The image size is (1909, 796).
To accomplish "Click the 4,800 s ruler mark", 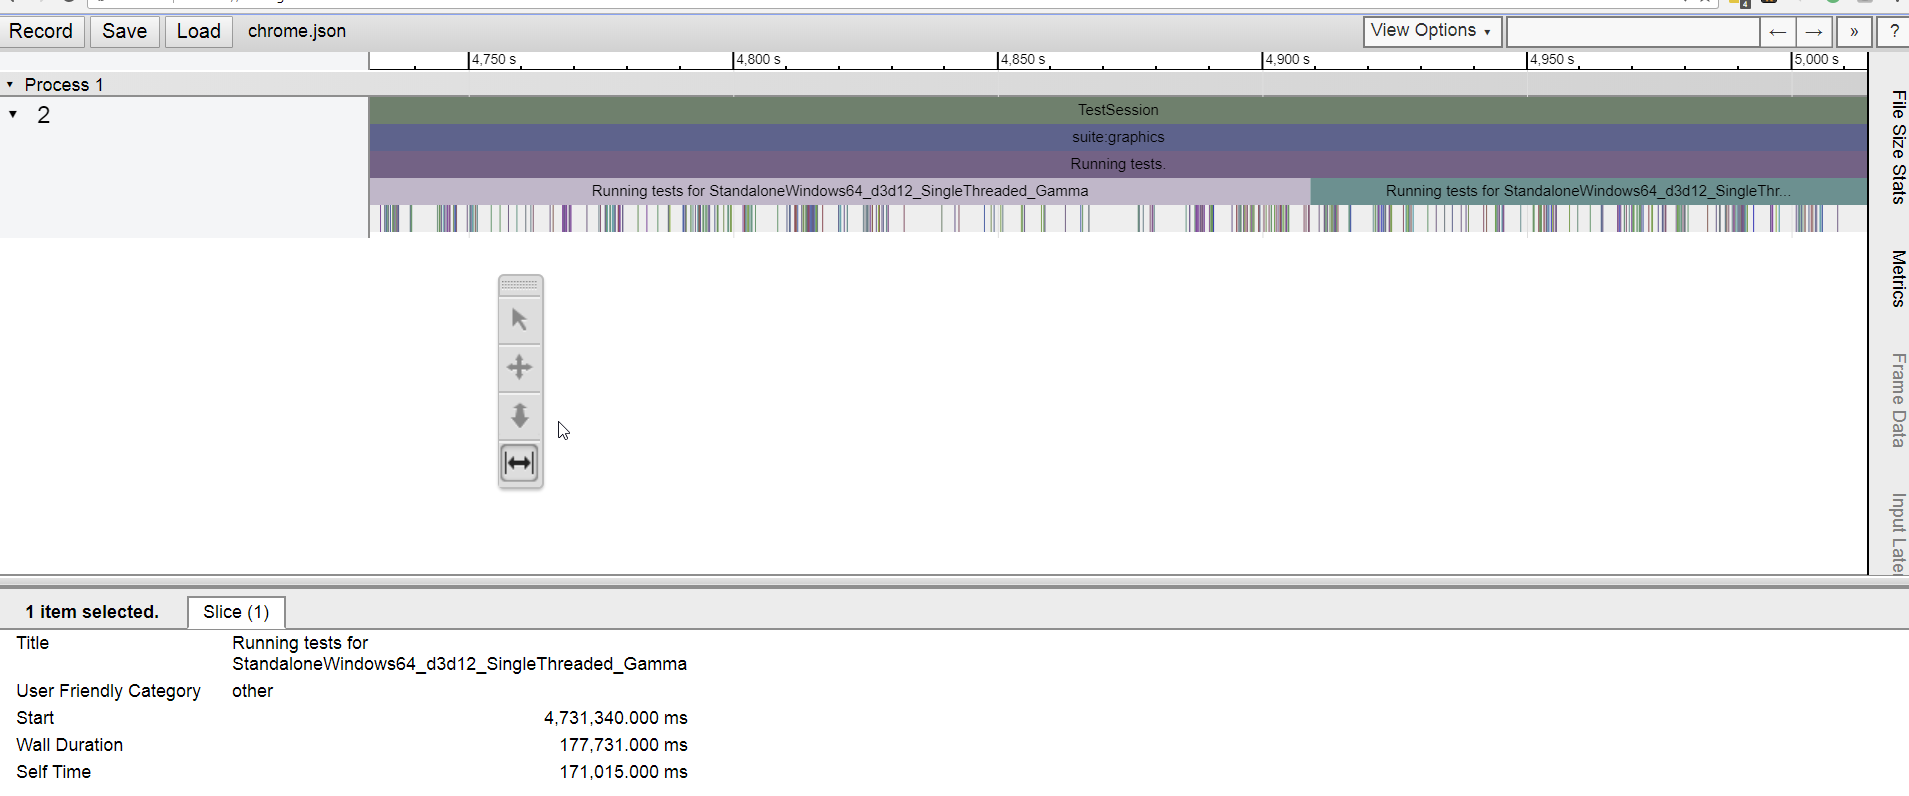I will click(x=758, y=60).
